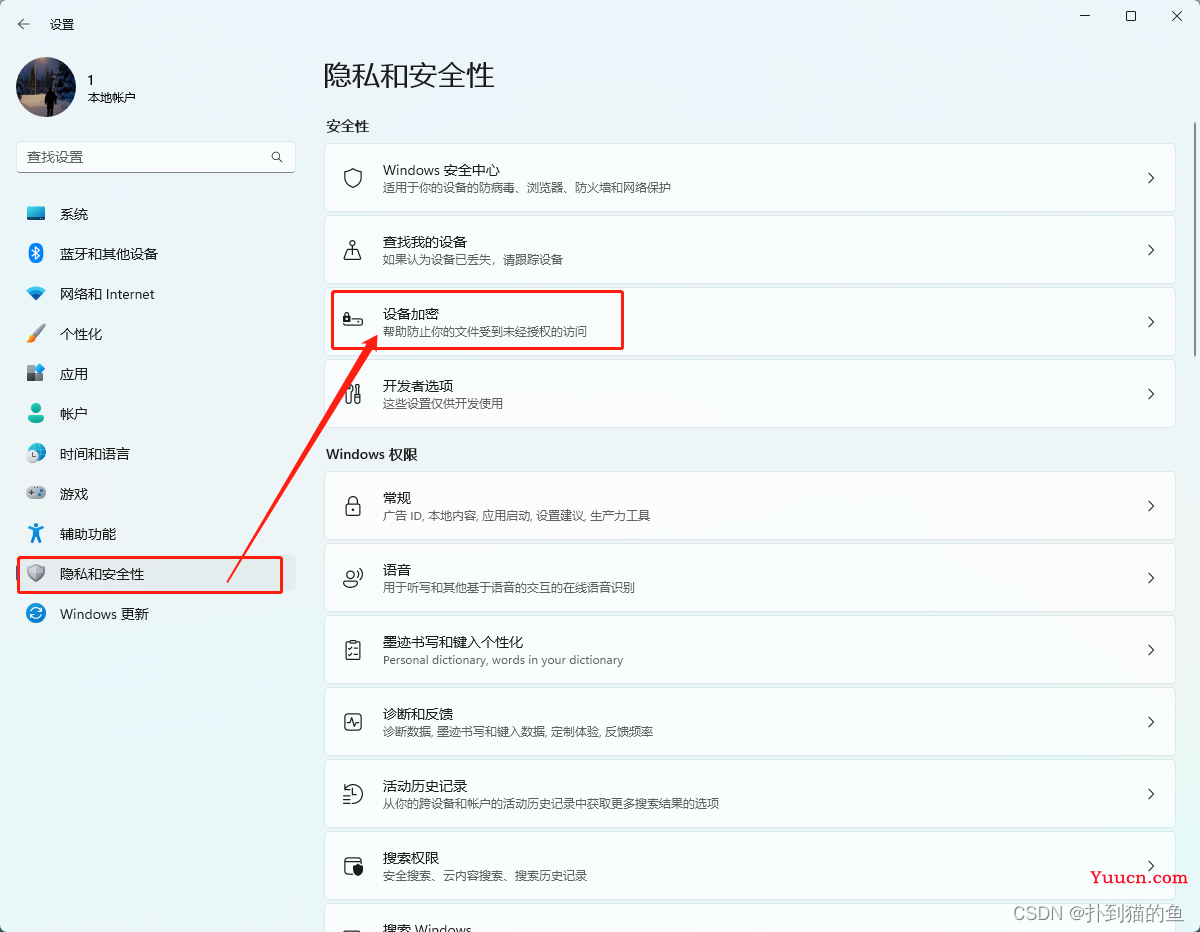Screen dimensions: 1200x932
Task: Go back using the arrow icon
Action: pyautogui.click(x=24, y=24)
